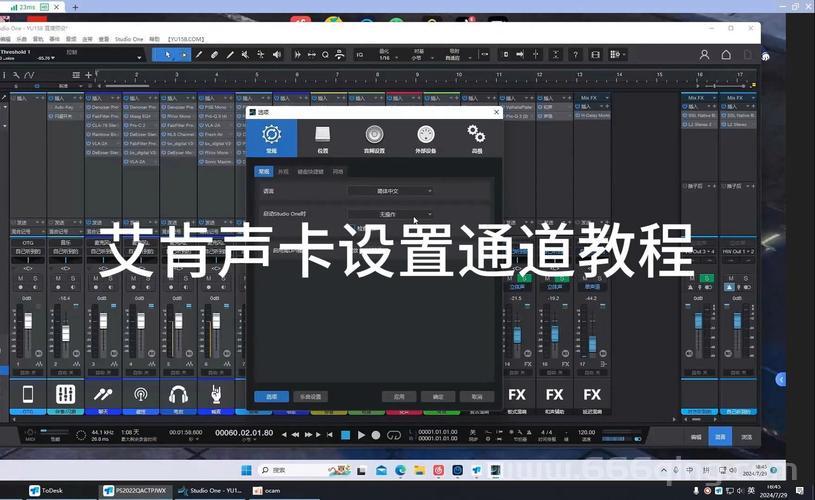Viewport: 815px width, 500px height.
Task: Click the phone channel icon
Action: 28,394
